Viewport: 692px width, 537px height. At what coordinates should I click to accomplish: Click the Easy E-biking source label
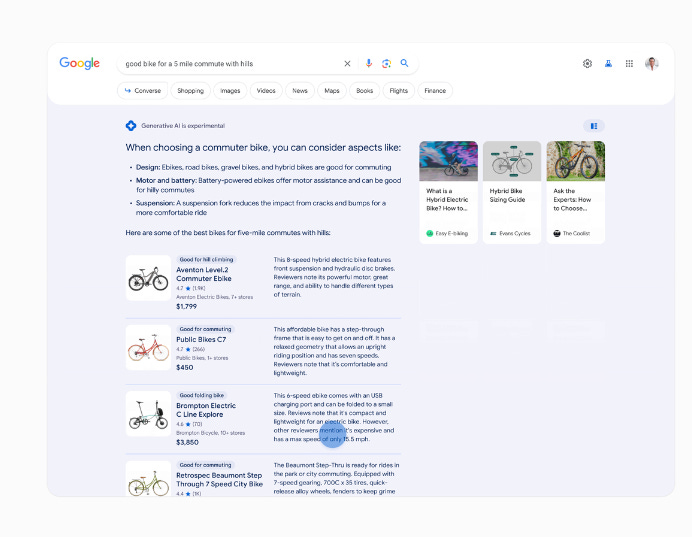(447, 233)
